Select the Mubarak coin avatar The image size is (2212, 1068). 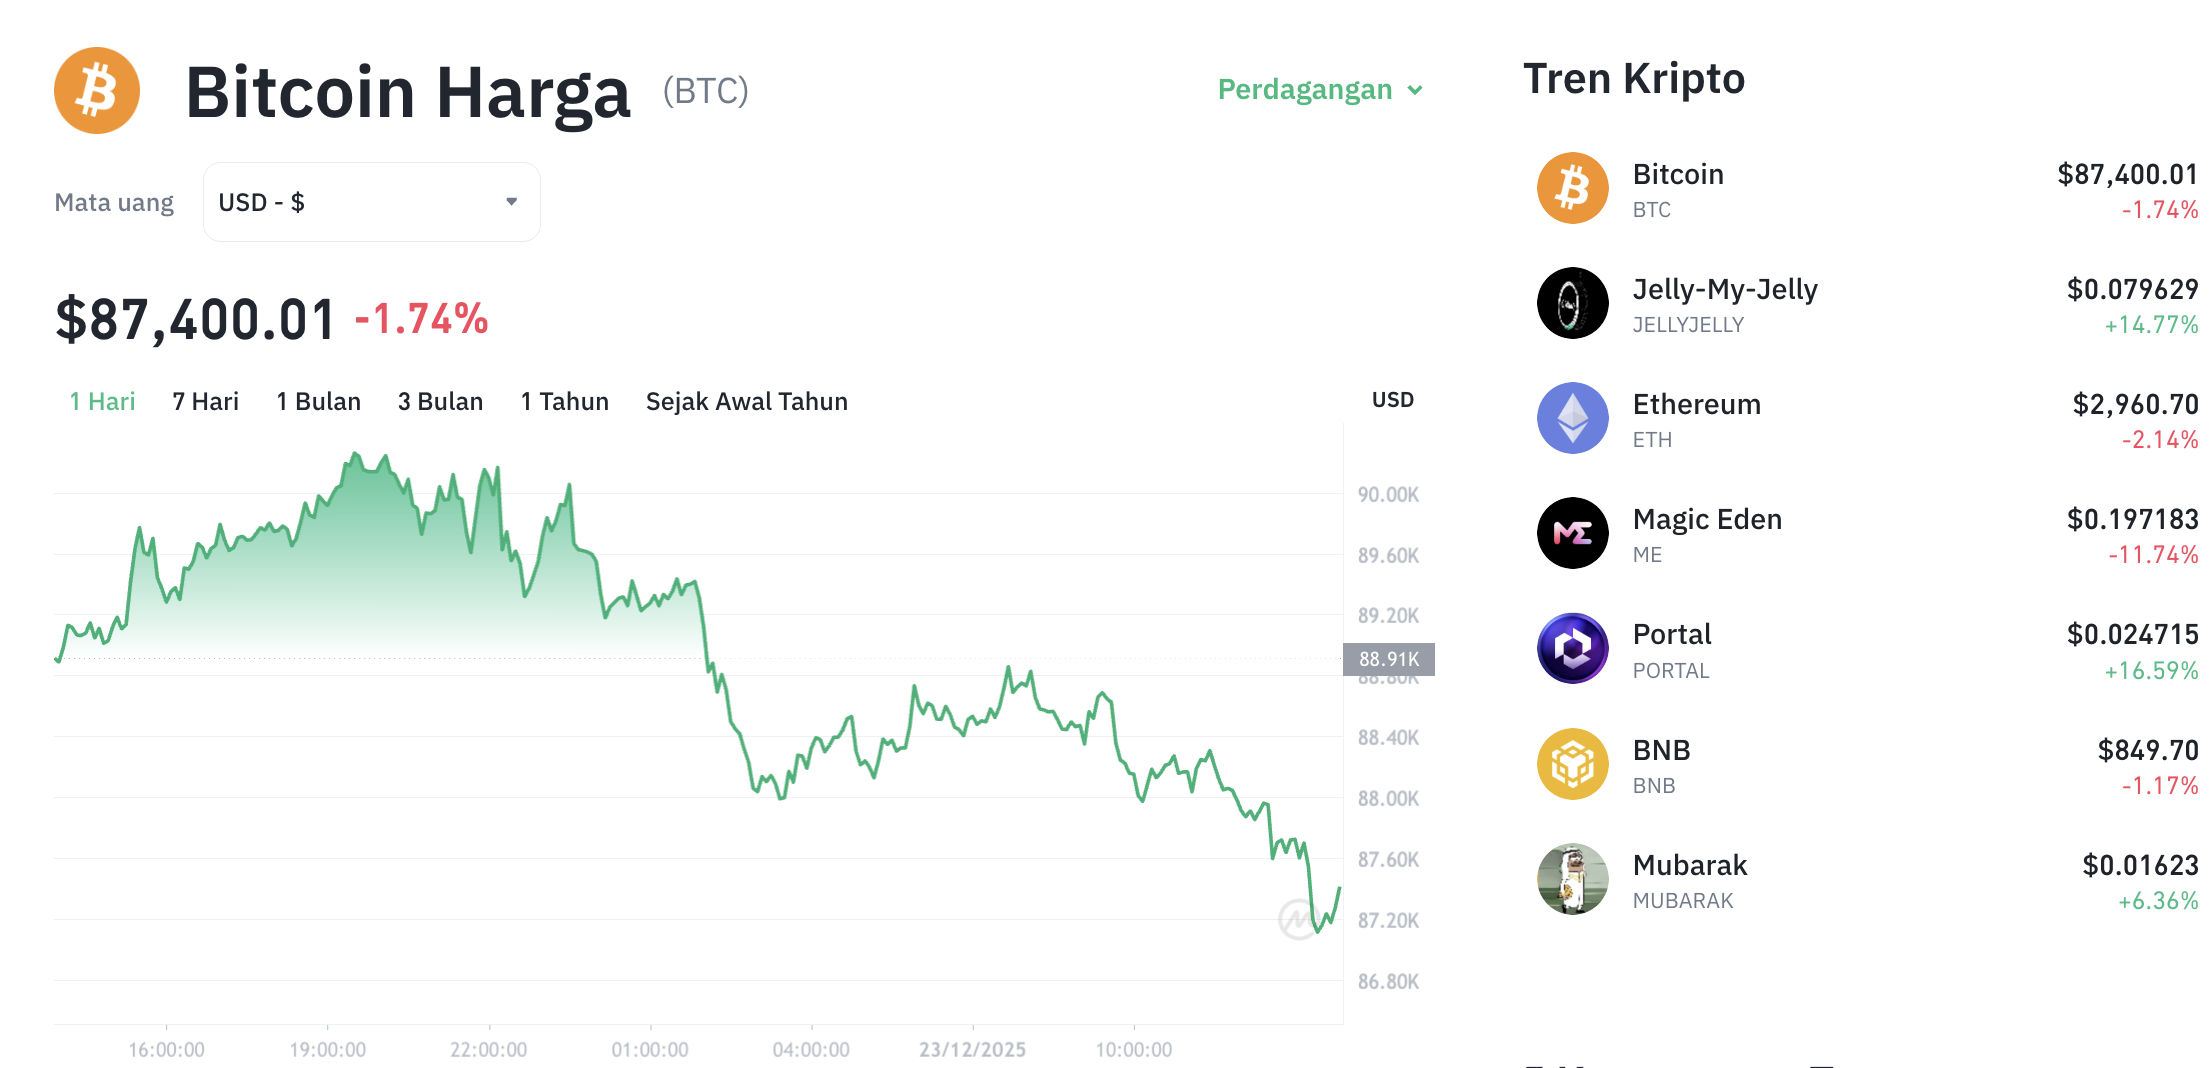[1572, 879]
